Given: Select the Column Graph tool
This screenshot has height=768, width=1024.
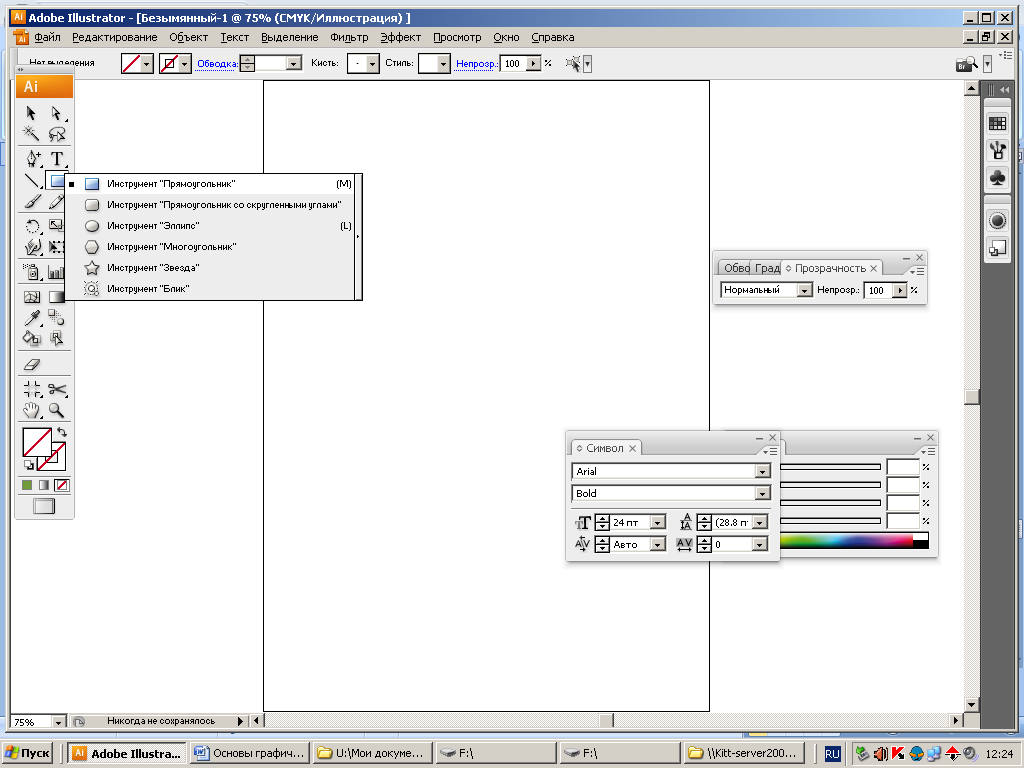Looking at the screenshot, I should click(57, 272).
